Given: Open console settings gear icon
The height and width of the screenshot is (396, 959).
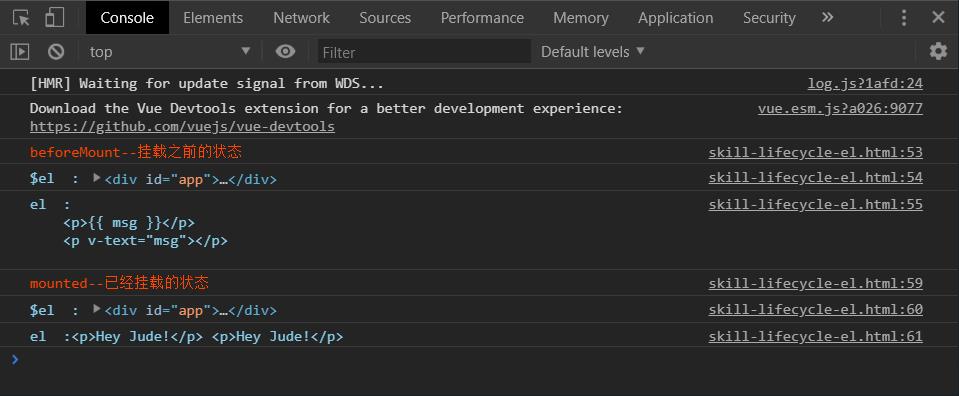Looking at the screenshot, I should pos(938,51).
